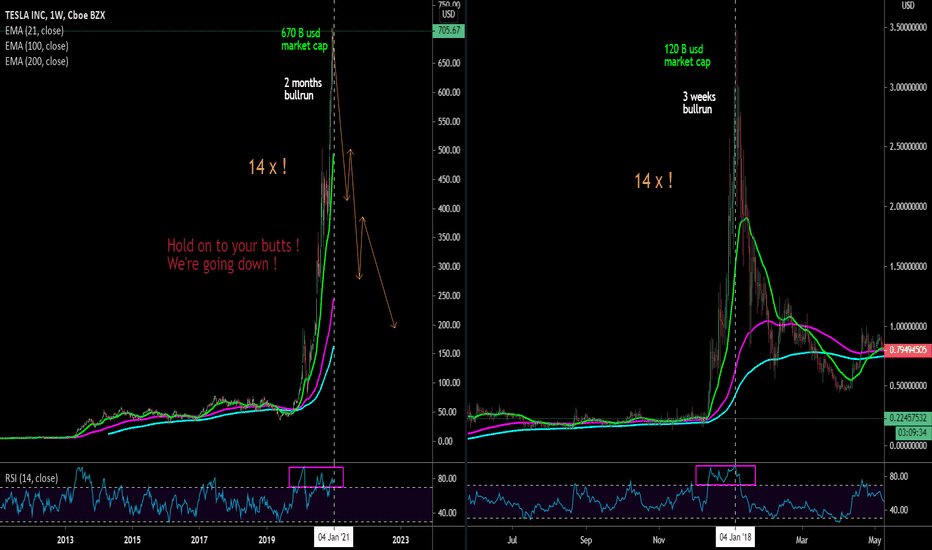Click the 300.00 price axis value
This screenshot has width=932, height=550.
pyautogui.click(x=449, y=266)
